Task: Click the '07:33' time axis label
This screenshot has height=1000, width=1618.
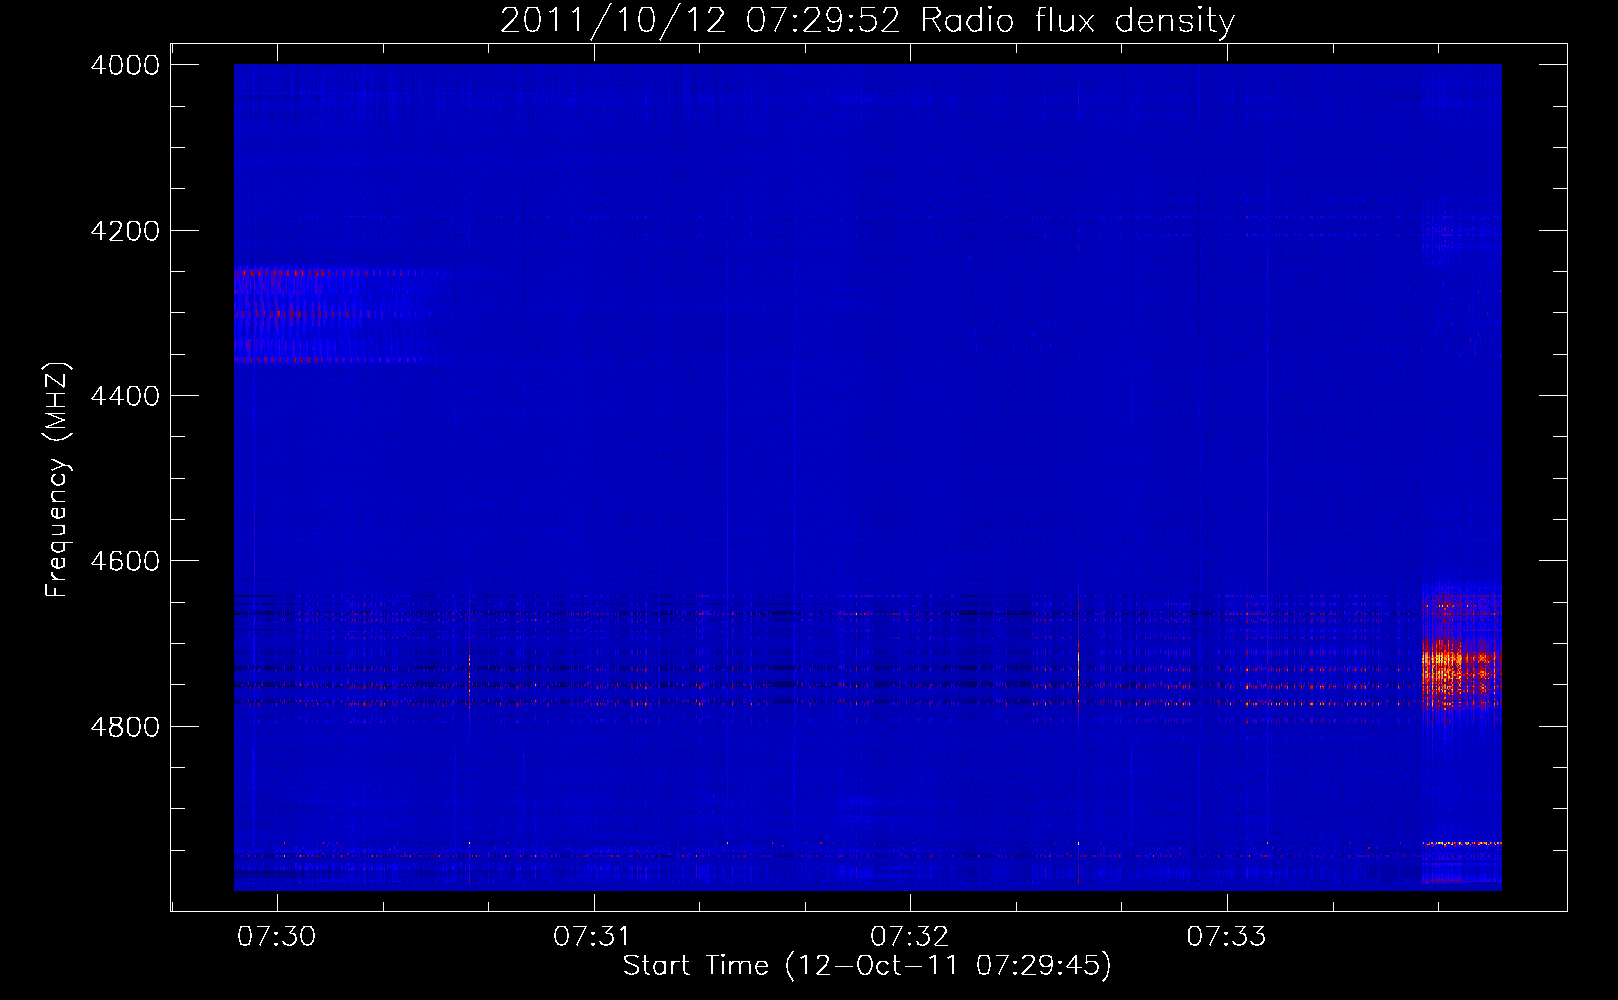Action: click(1227, 937)
